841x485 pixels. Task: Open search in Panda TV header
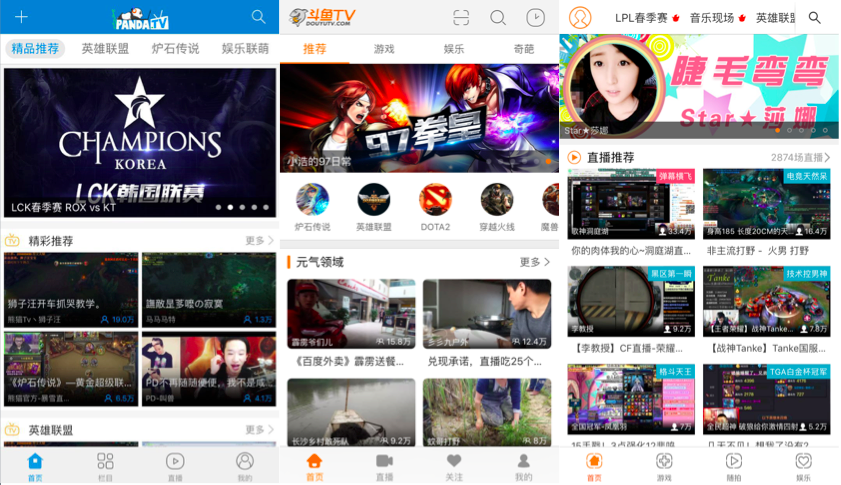[259, 17]
